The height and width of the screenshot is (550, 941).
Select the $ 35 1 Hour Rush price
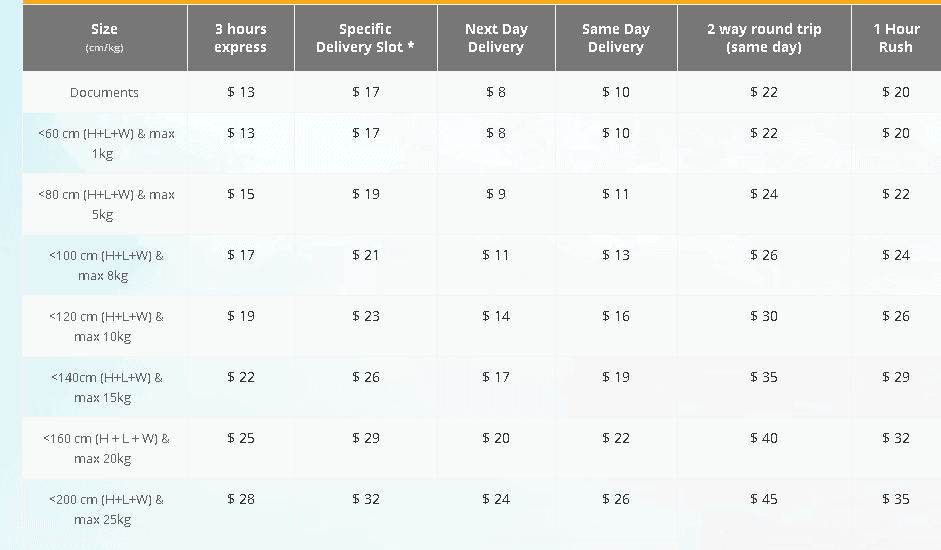(x=896, y=499)
